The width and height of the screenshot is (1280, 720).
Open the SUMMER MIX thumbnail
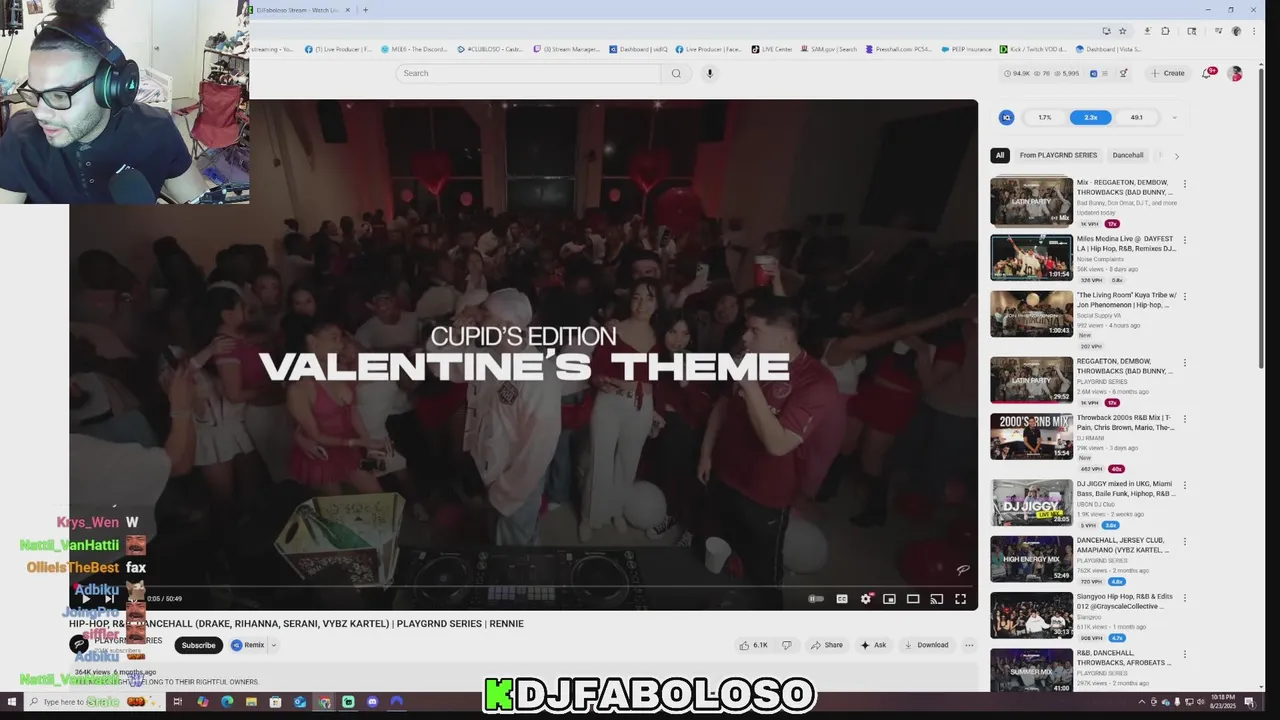tap(1031, 672)
